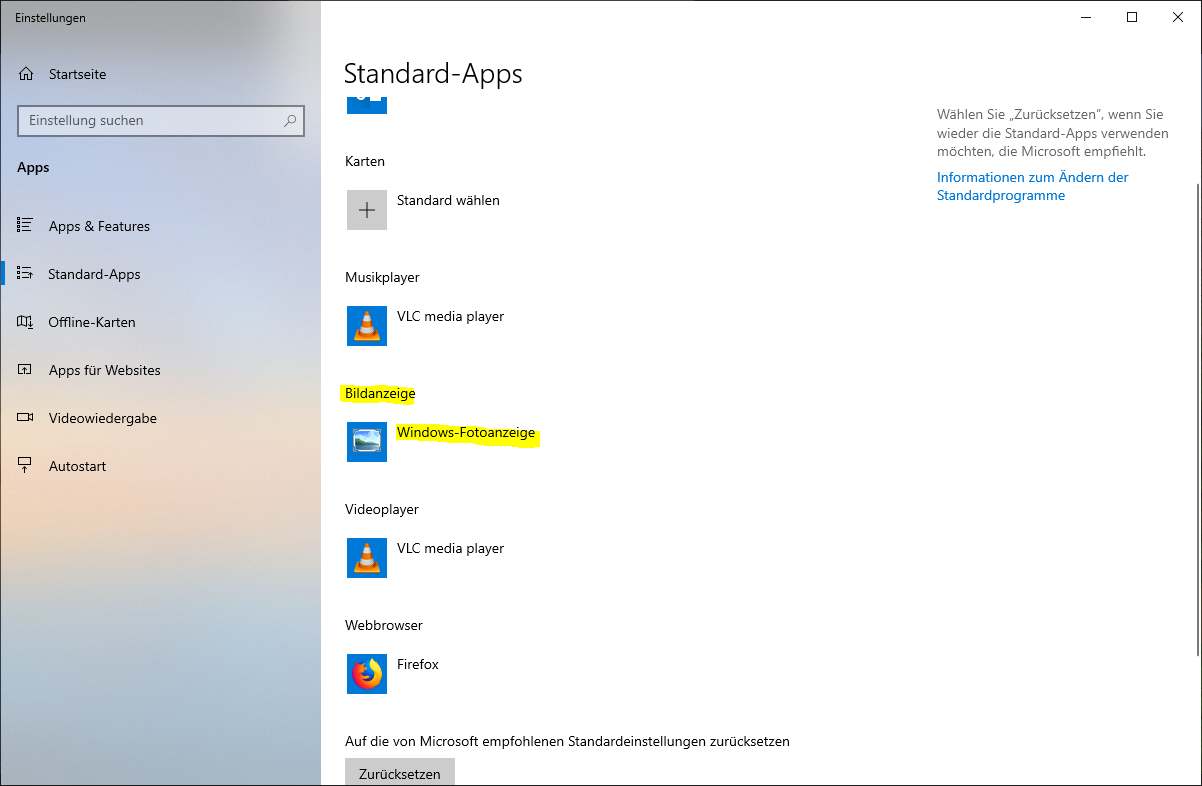
Task: Click the Offline-Karten map icon
Action: click(x=26, y=322)
